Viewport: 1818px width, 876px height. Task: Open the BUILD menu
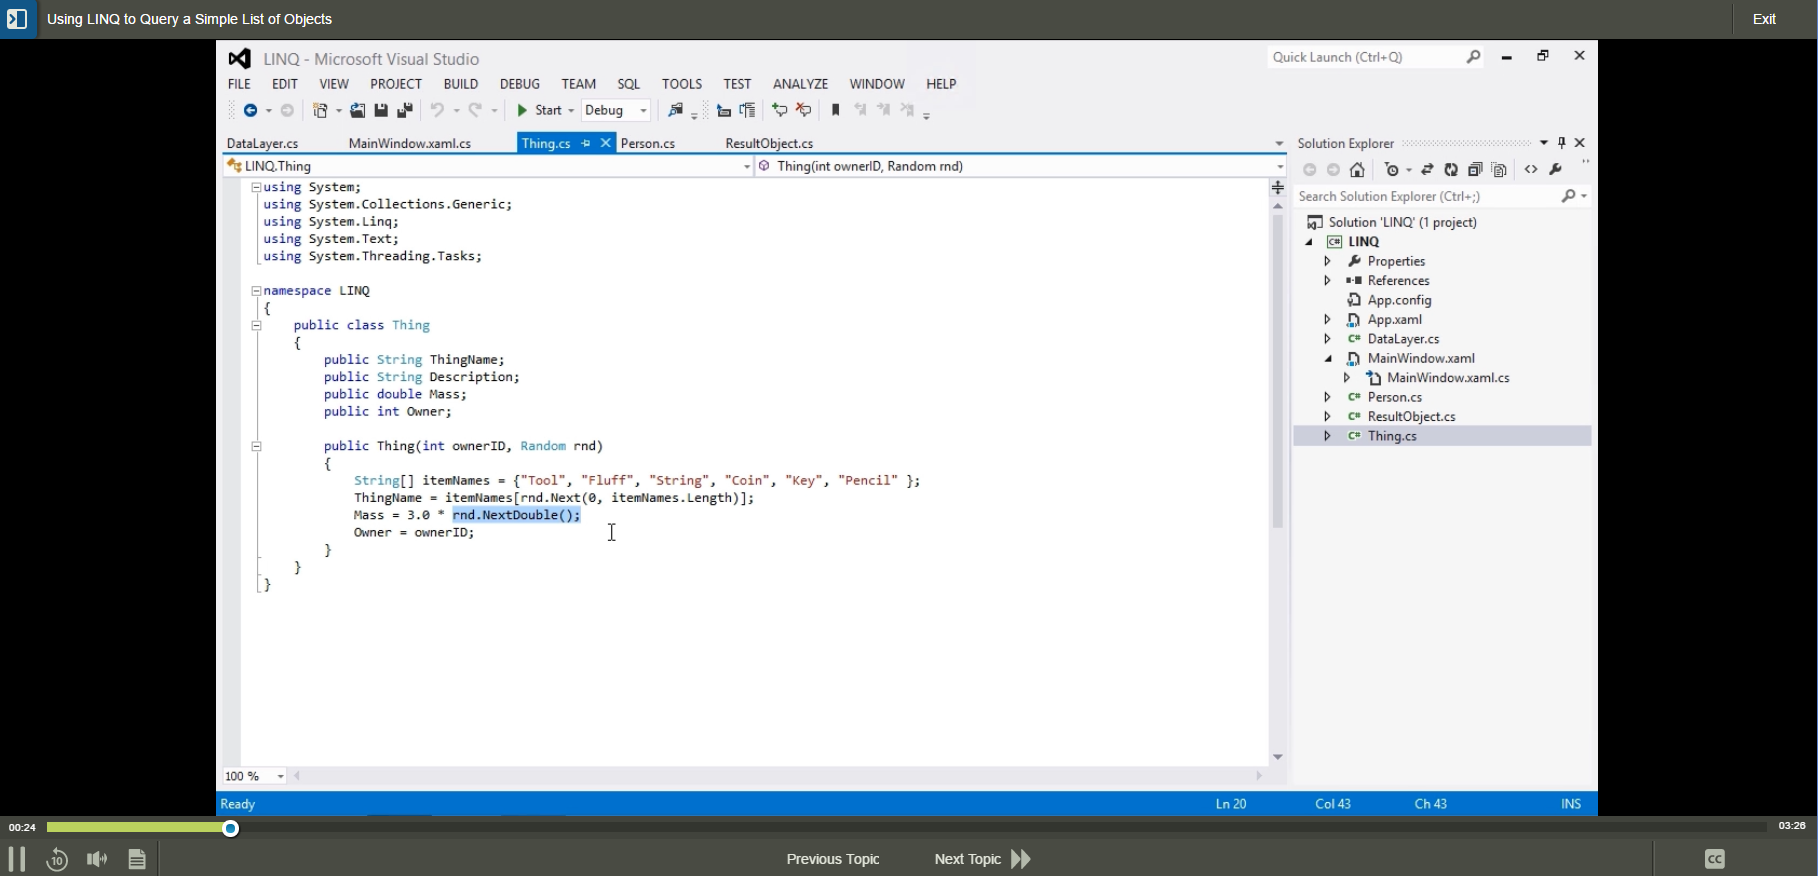tap(461, 84)
